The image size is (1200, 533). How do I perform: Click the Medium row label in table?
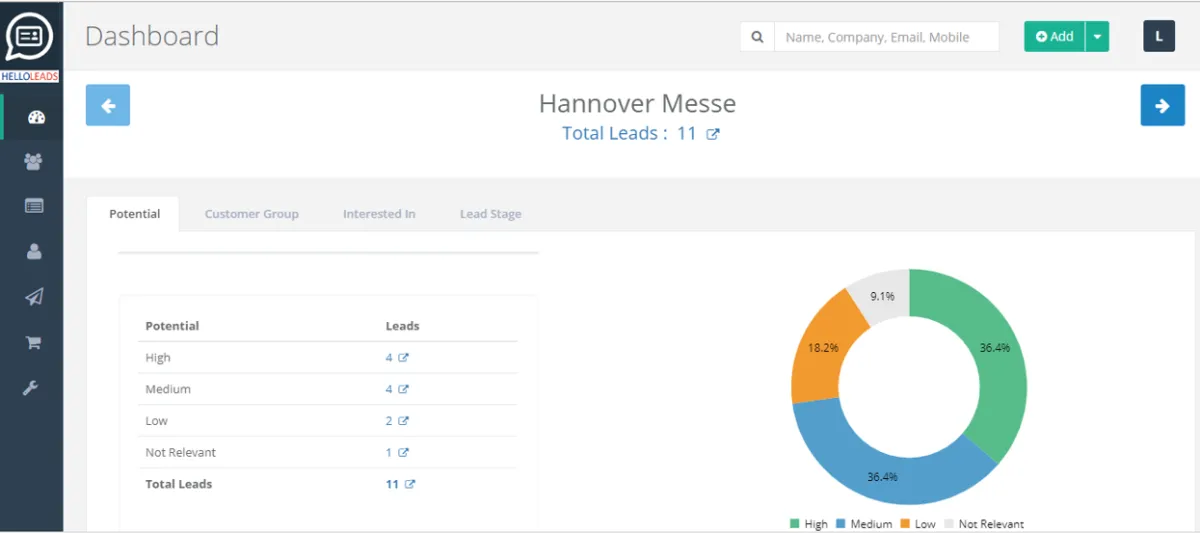click(x=168, y=390)
